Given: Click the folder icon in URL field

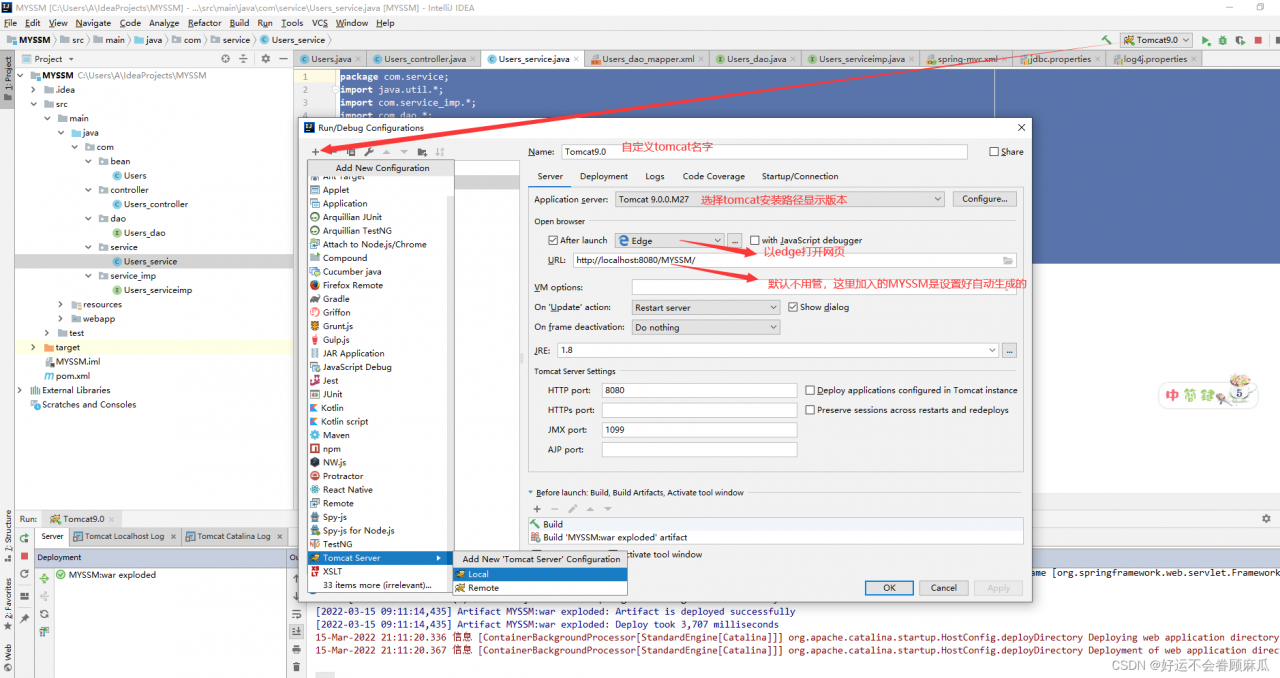Looking at the screenshot, I should pyautogui.click(x=1008, y=261).
